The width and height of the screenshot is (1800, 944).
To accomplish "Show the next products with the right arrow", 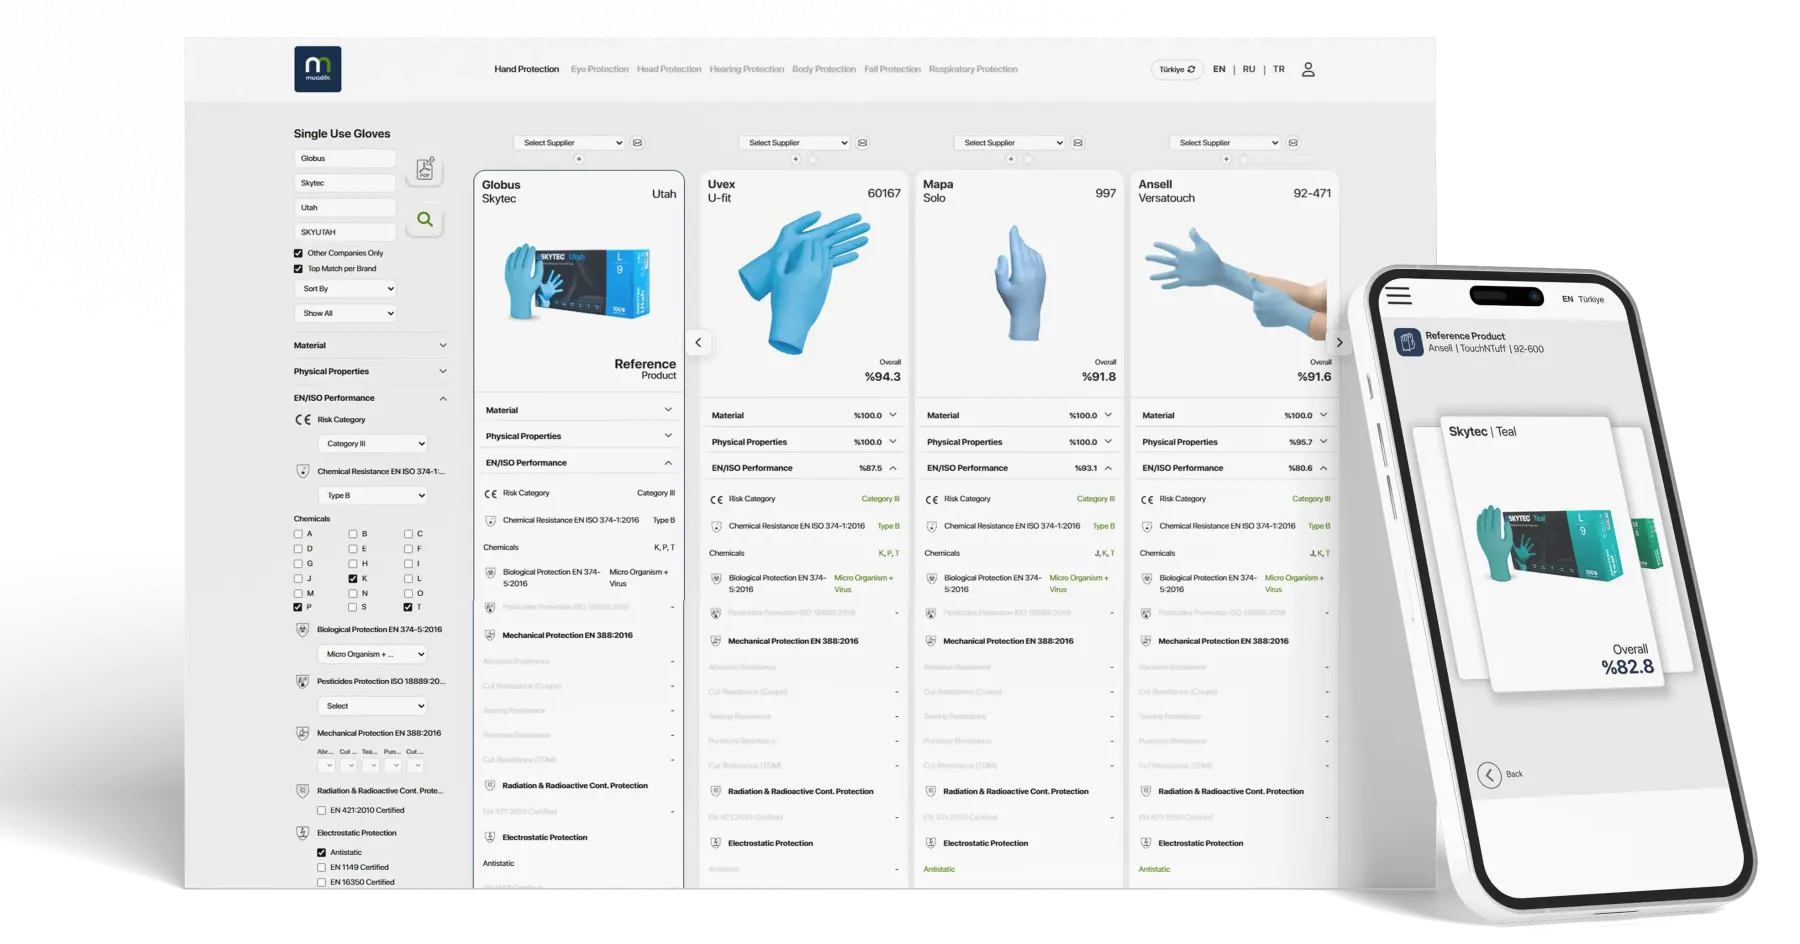I will pos(1339,342).
